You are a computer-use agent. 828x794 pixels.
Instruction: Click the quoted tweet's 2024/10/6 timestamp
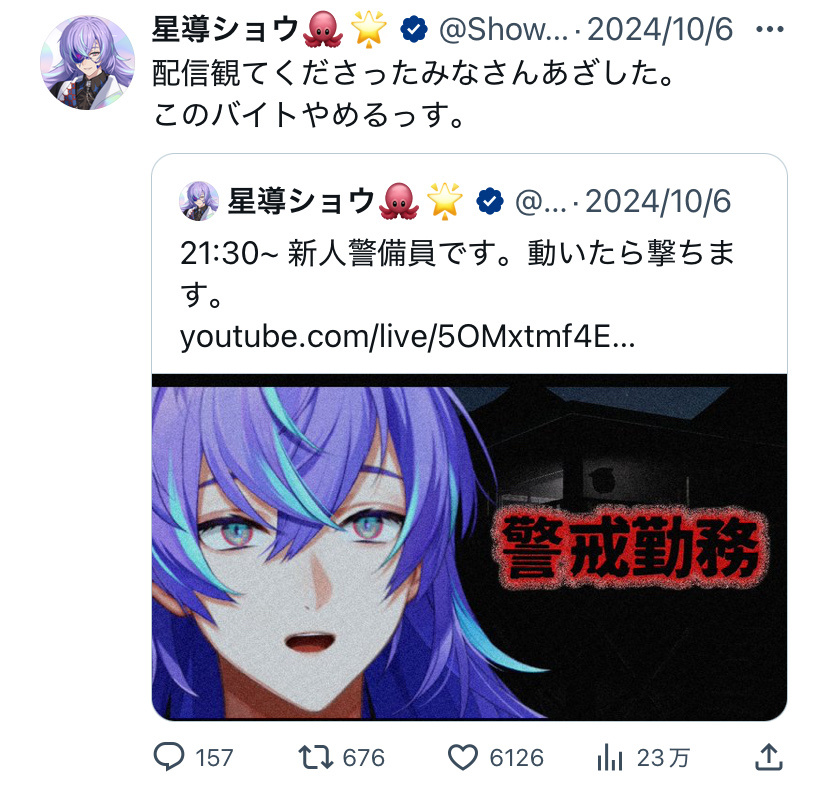coord(658,201)
